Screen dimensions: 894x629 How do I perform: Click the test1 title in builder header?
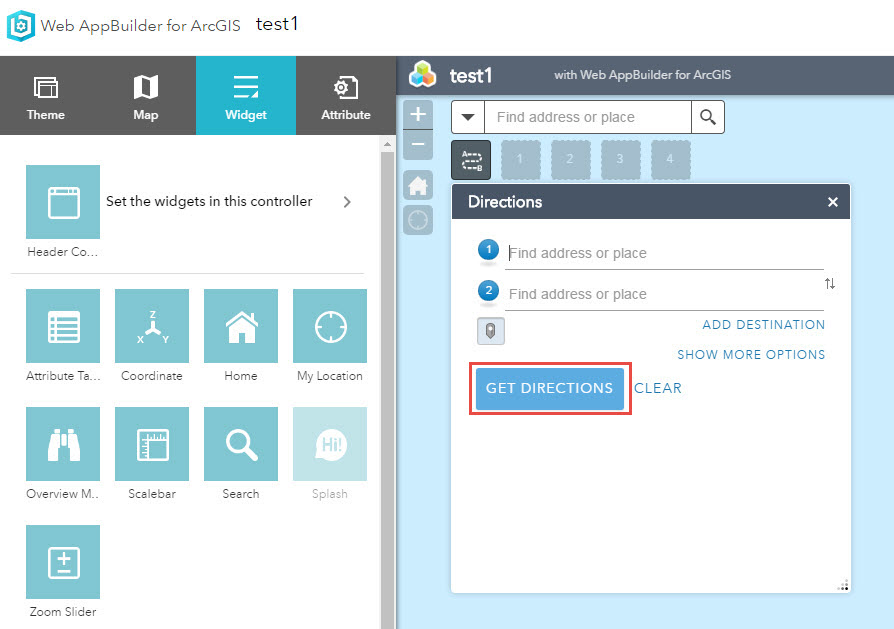coord(277,24)
